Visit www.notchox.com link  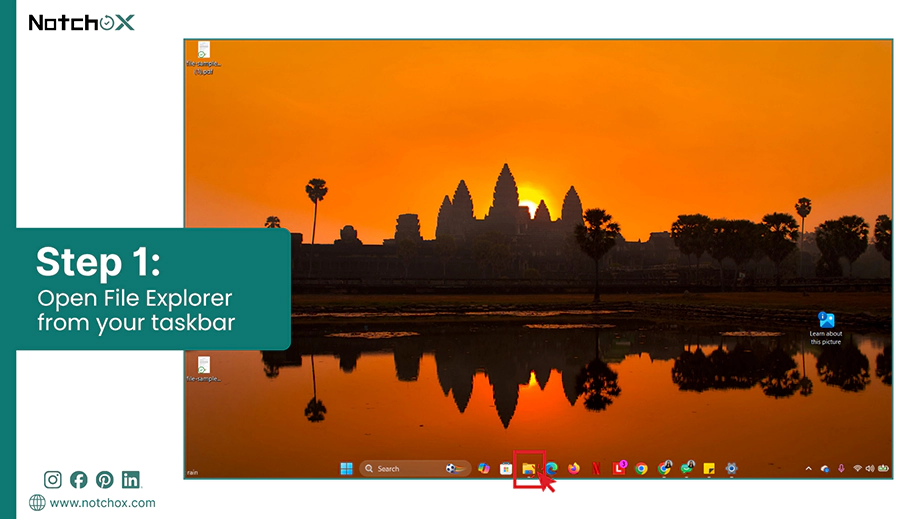click(x=102, y=503)
